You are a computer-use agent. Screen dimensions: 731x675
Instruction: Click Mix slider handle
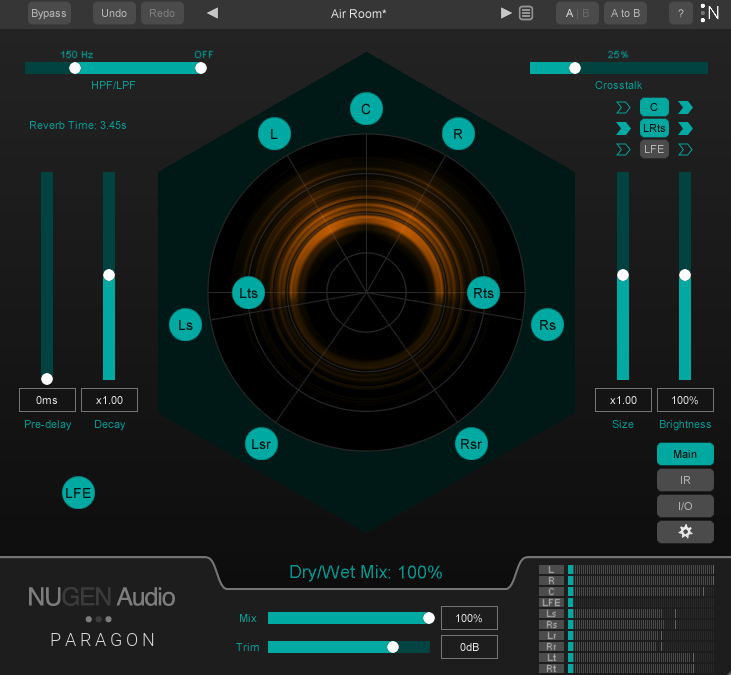click(x=429, y=618)
